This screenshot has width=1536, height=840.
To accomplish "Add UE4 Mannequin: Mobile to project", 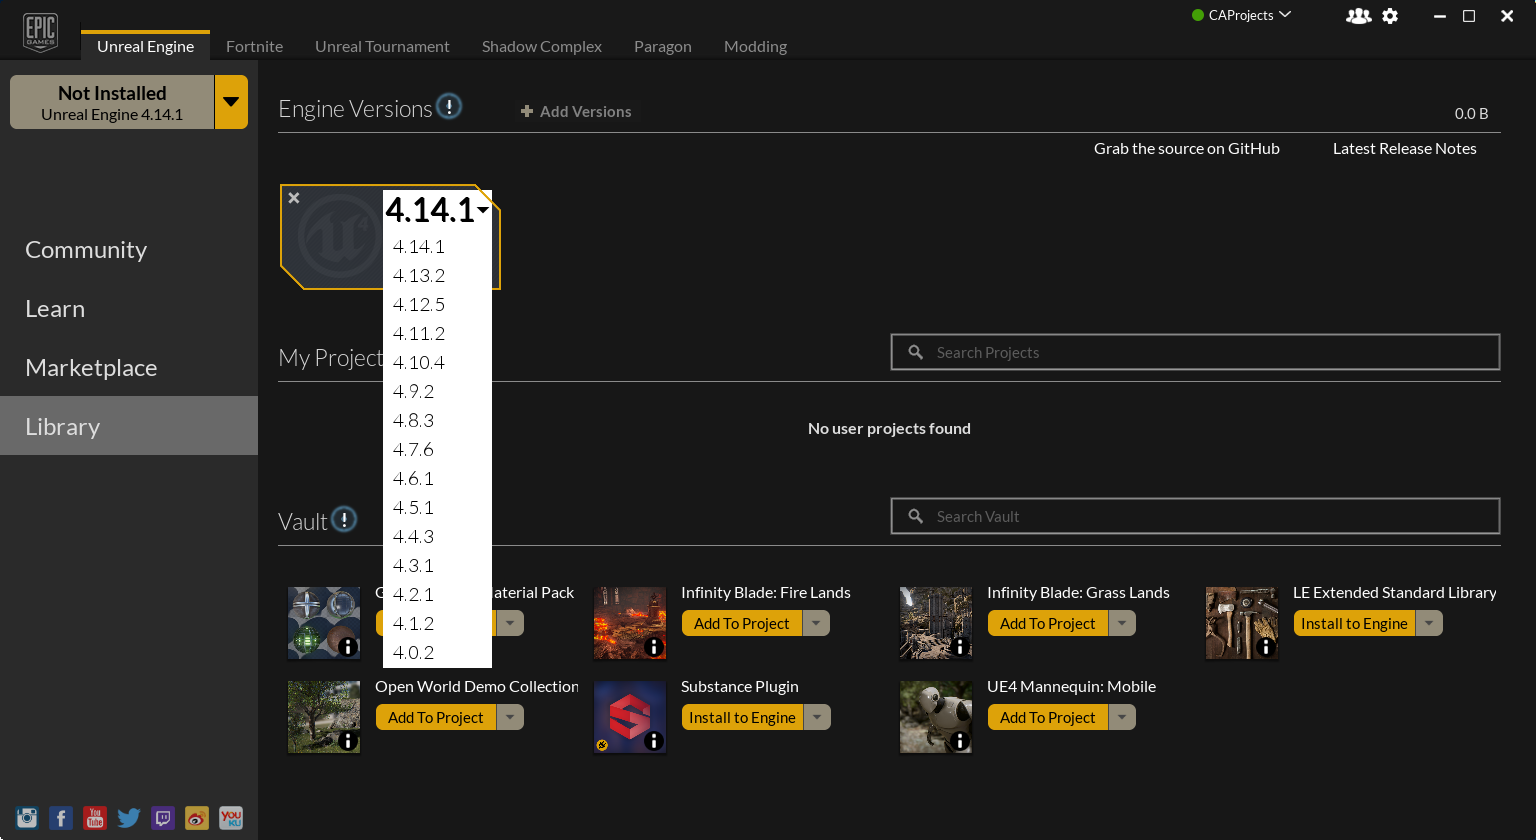I will (1048, 717).
